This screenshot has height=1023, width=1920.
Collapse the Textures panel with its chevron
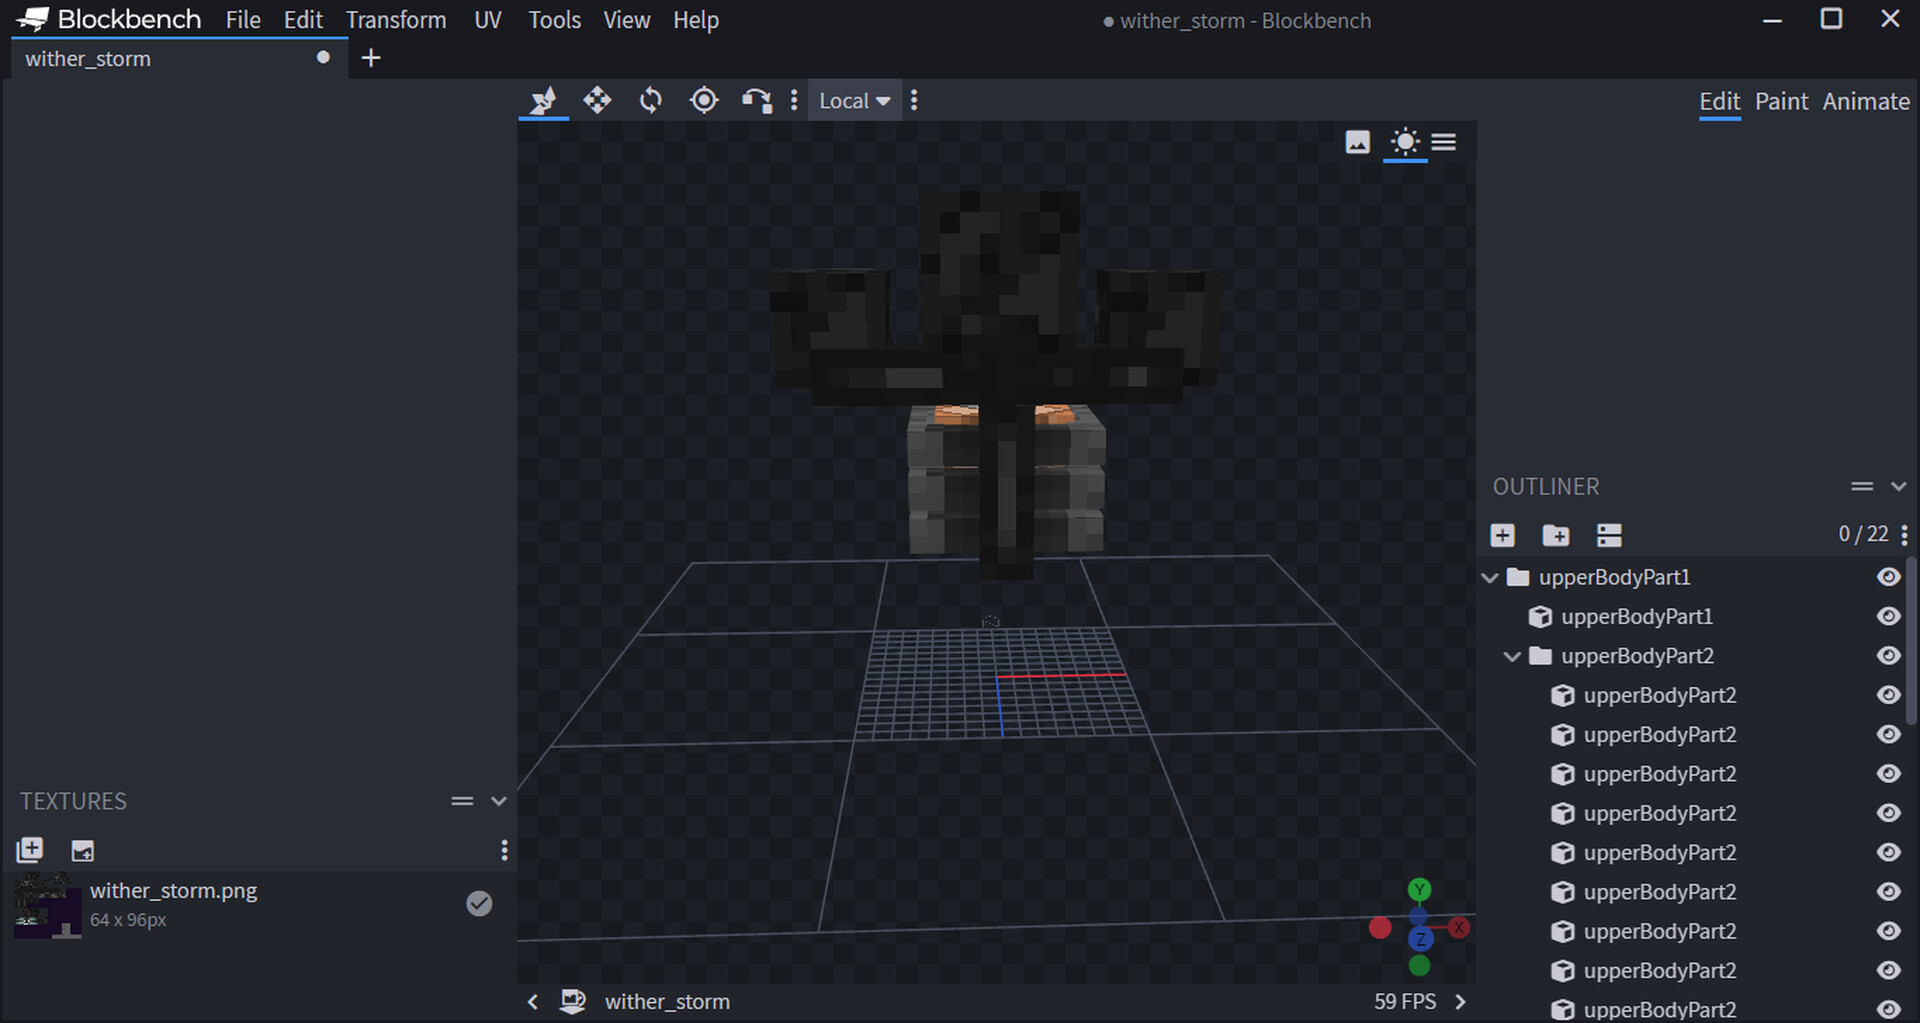[x=499, y=800]
